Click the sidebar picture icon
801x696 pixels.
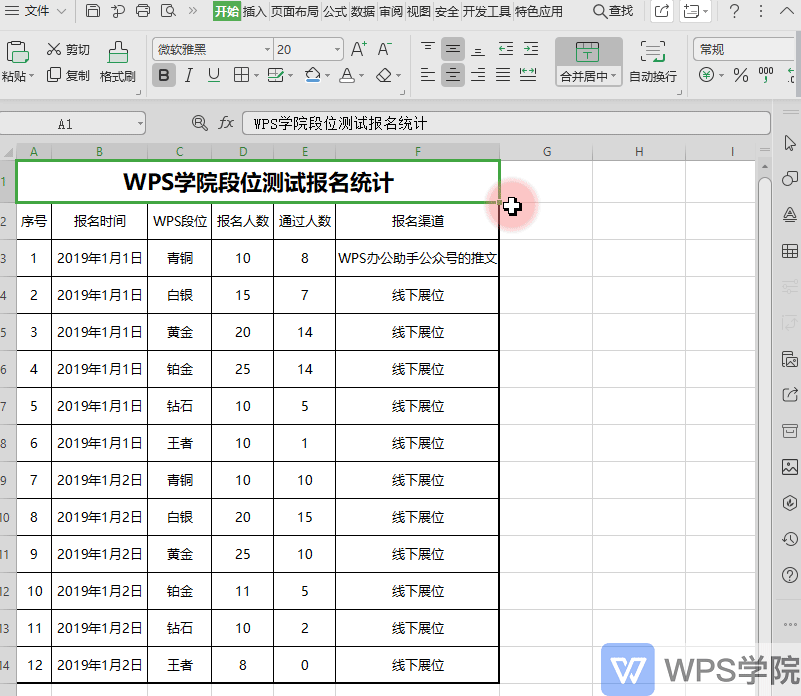coord(789,467)
